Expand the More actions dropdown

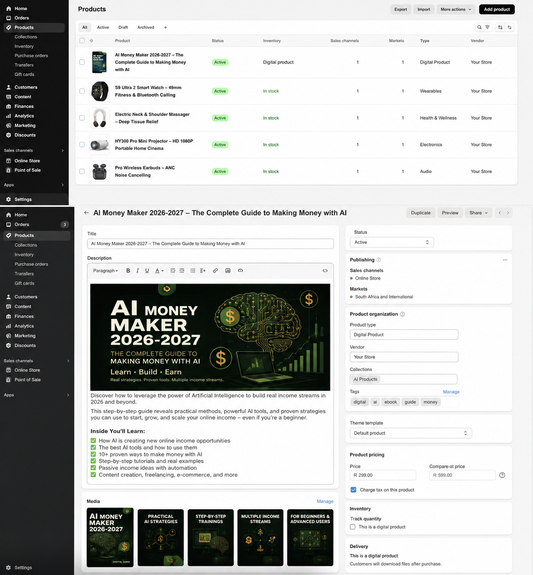pyautogui.click(x=456, y=9)
